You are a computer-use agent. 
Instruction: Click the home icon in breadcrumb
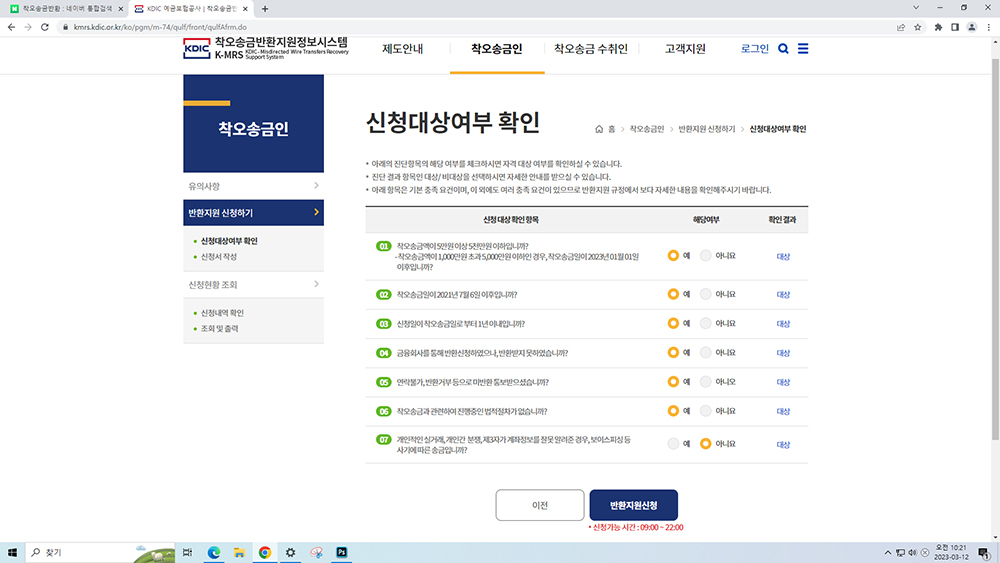tap(599, 129)
